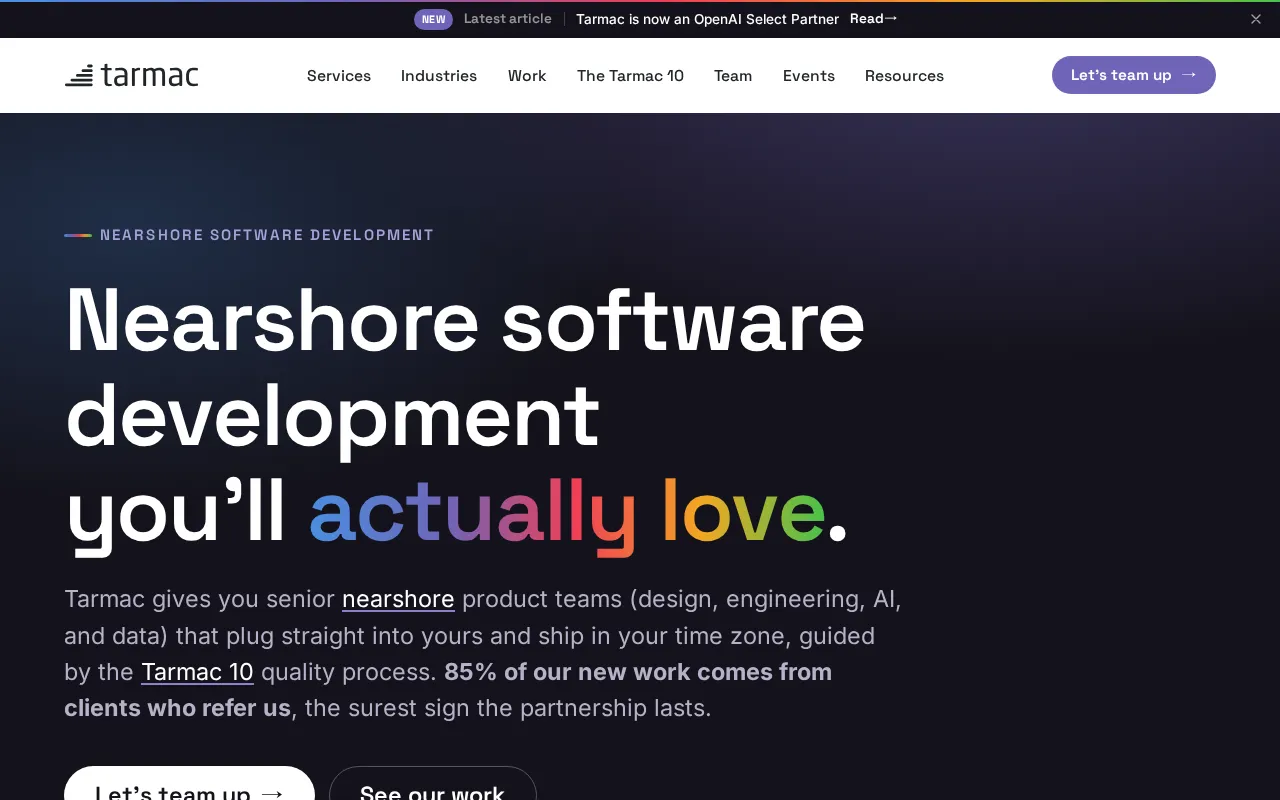This screenshot has width=1280, height=800.
Task: Go to the Work page
Action: tap(527, 76)
